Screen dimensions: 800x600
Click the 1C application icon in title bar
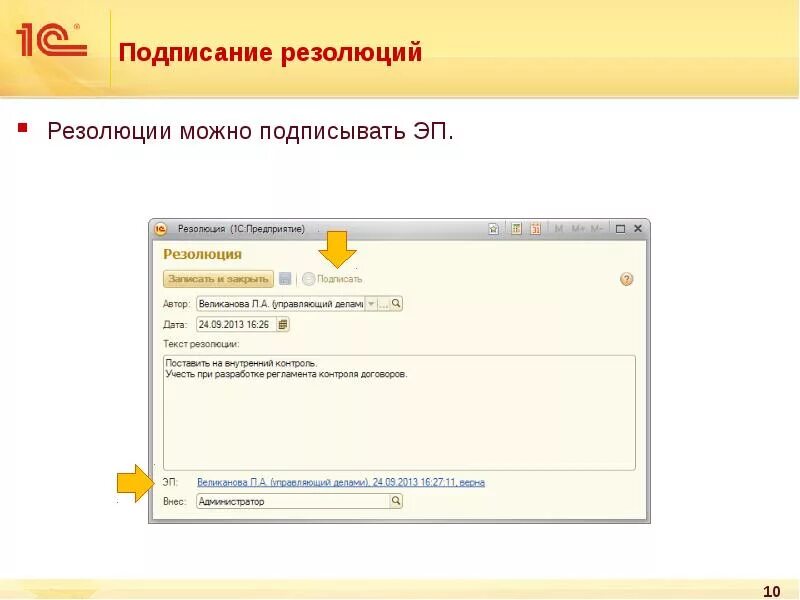pyautogui.click(x=160, y=229)
